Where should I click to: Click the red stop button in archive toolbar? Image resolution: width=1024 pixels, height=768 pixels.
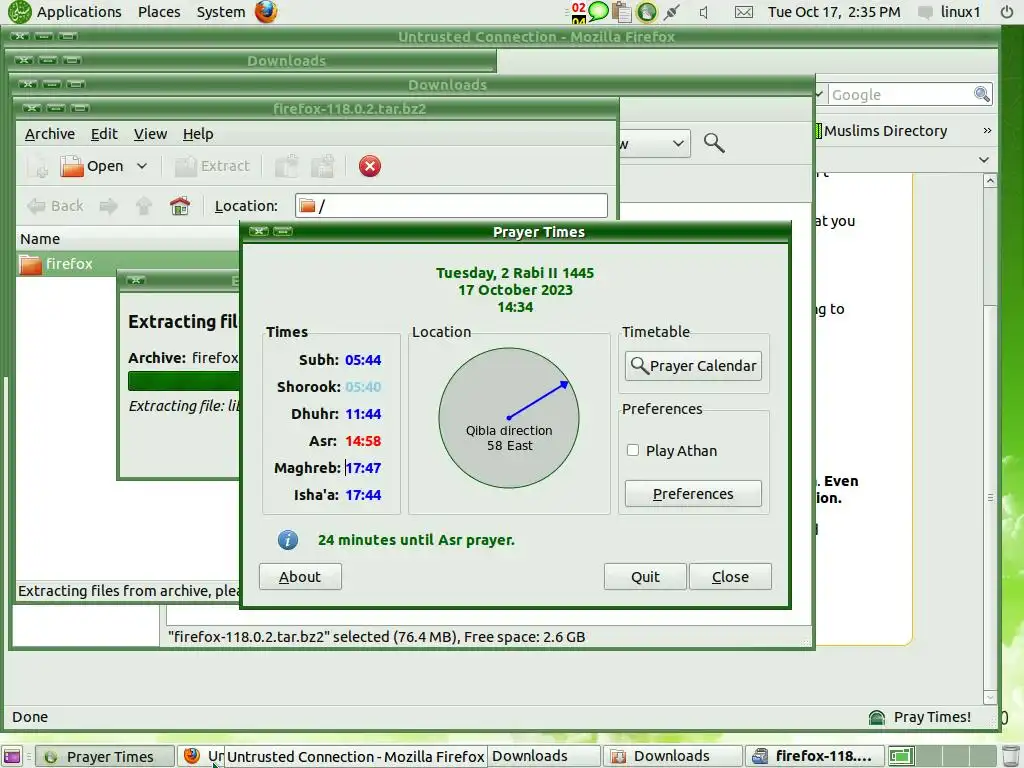pos(370,166)
